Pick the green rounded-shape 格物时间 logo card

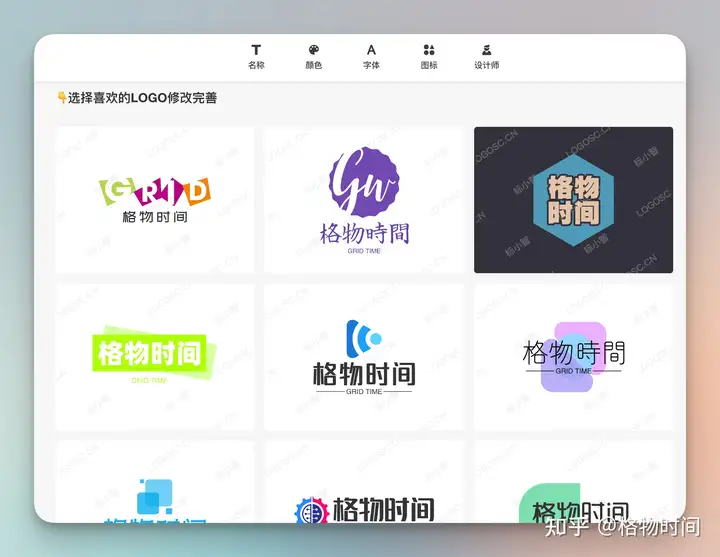574,481
